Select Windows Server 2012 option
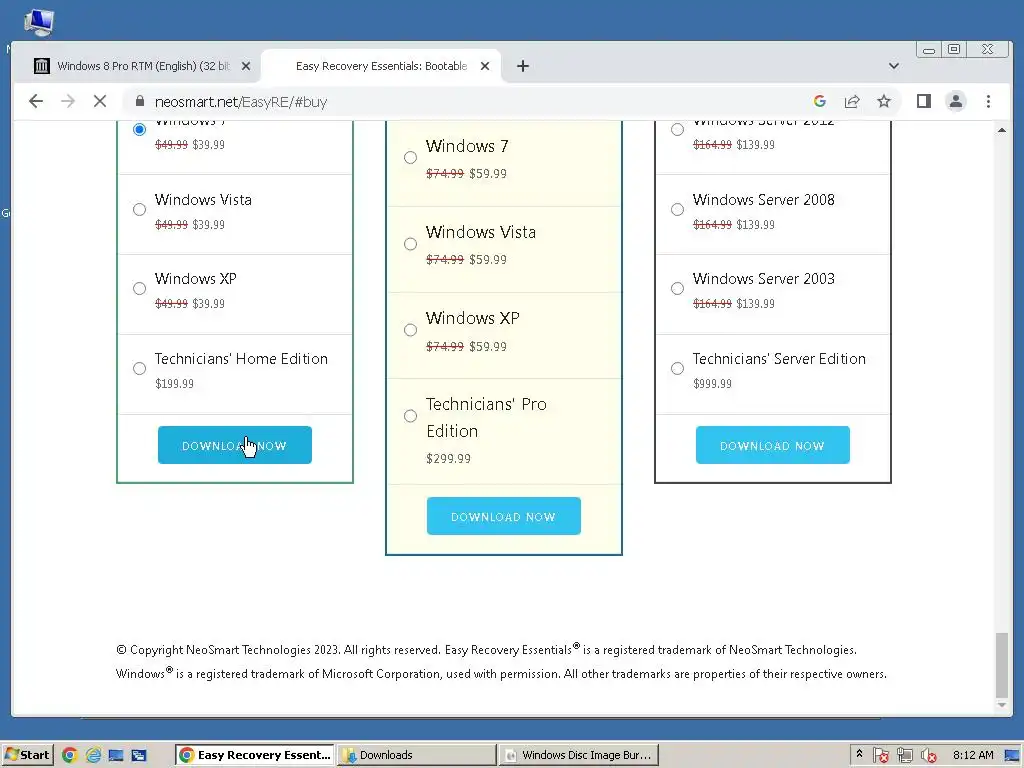This screenshot has height=768, width=1024. pos(677,129)
